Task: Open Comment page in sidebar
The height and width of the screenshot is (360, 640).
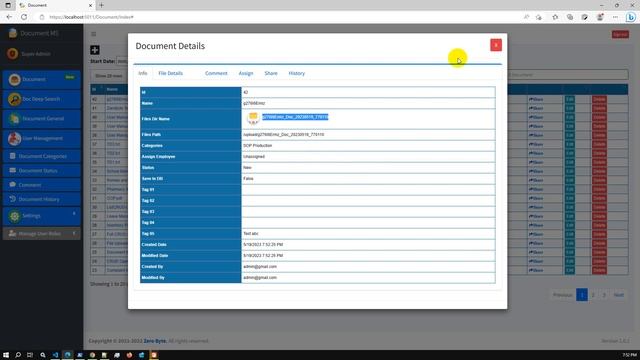Action: pos(42,184)
